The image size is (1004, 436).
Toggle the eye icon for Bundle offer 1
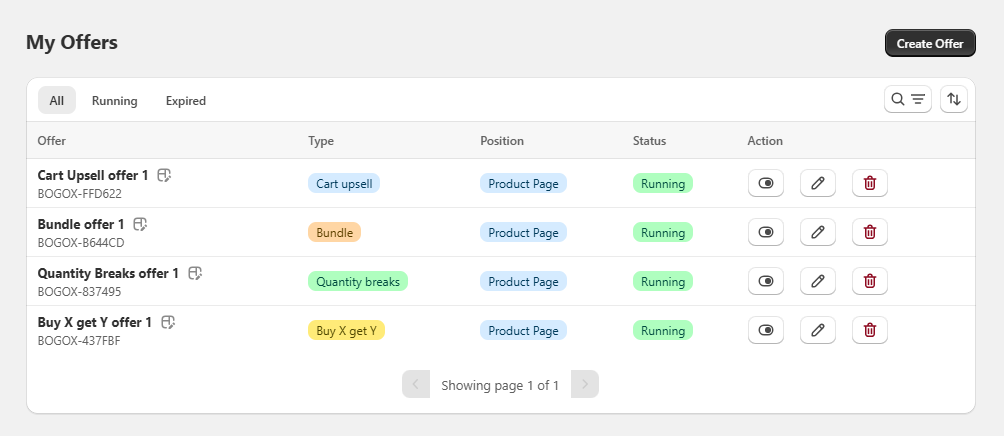[766, 232]
